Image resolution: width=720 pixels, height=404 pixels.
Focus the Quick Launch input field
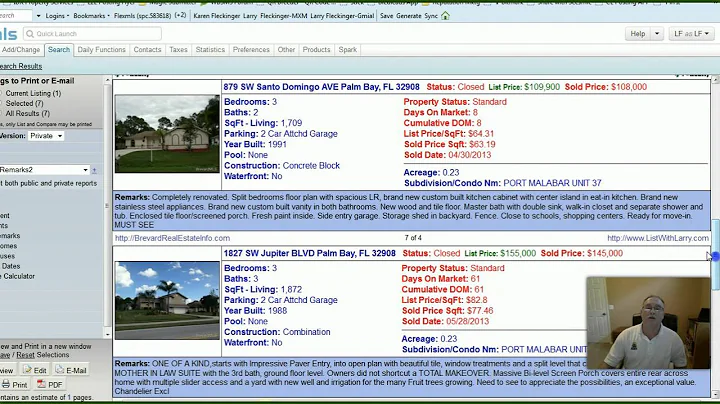tap(92, 34)
